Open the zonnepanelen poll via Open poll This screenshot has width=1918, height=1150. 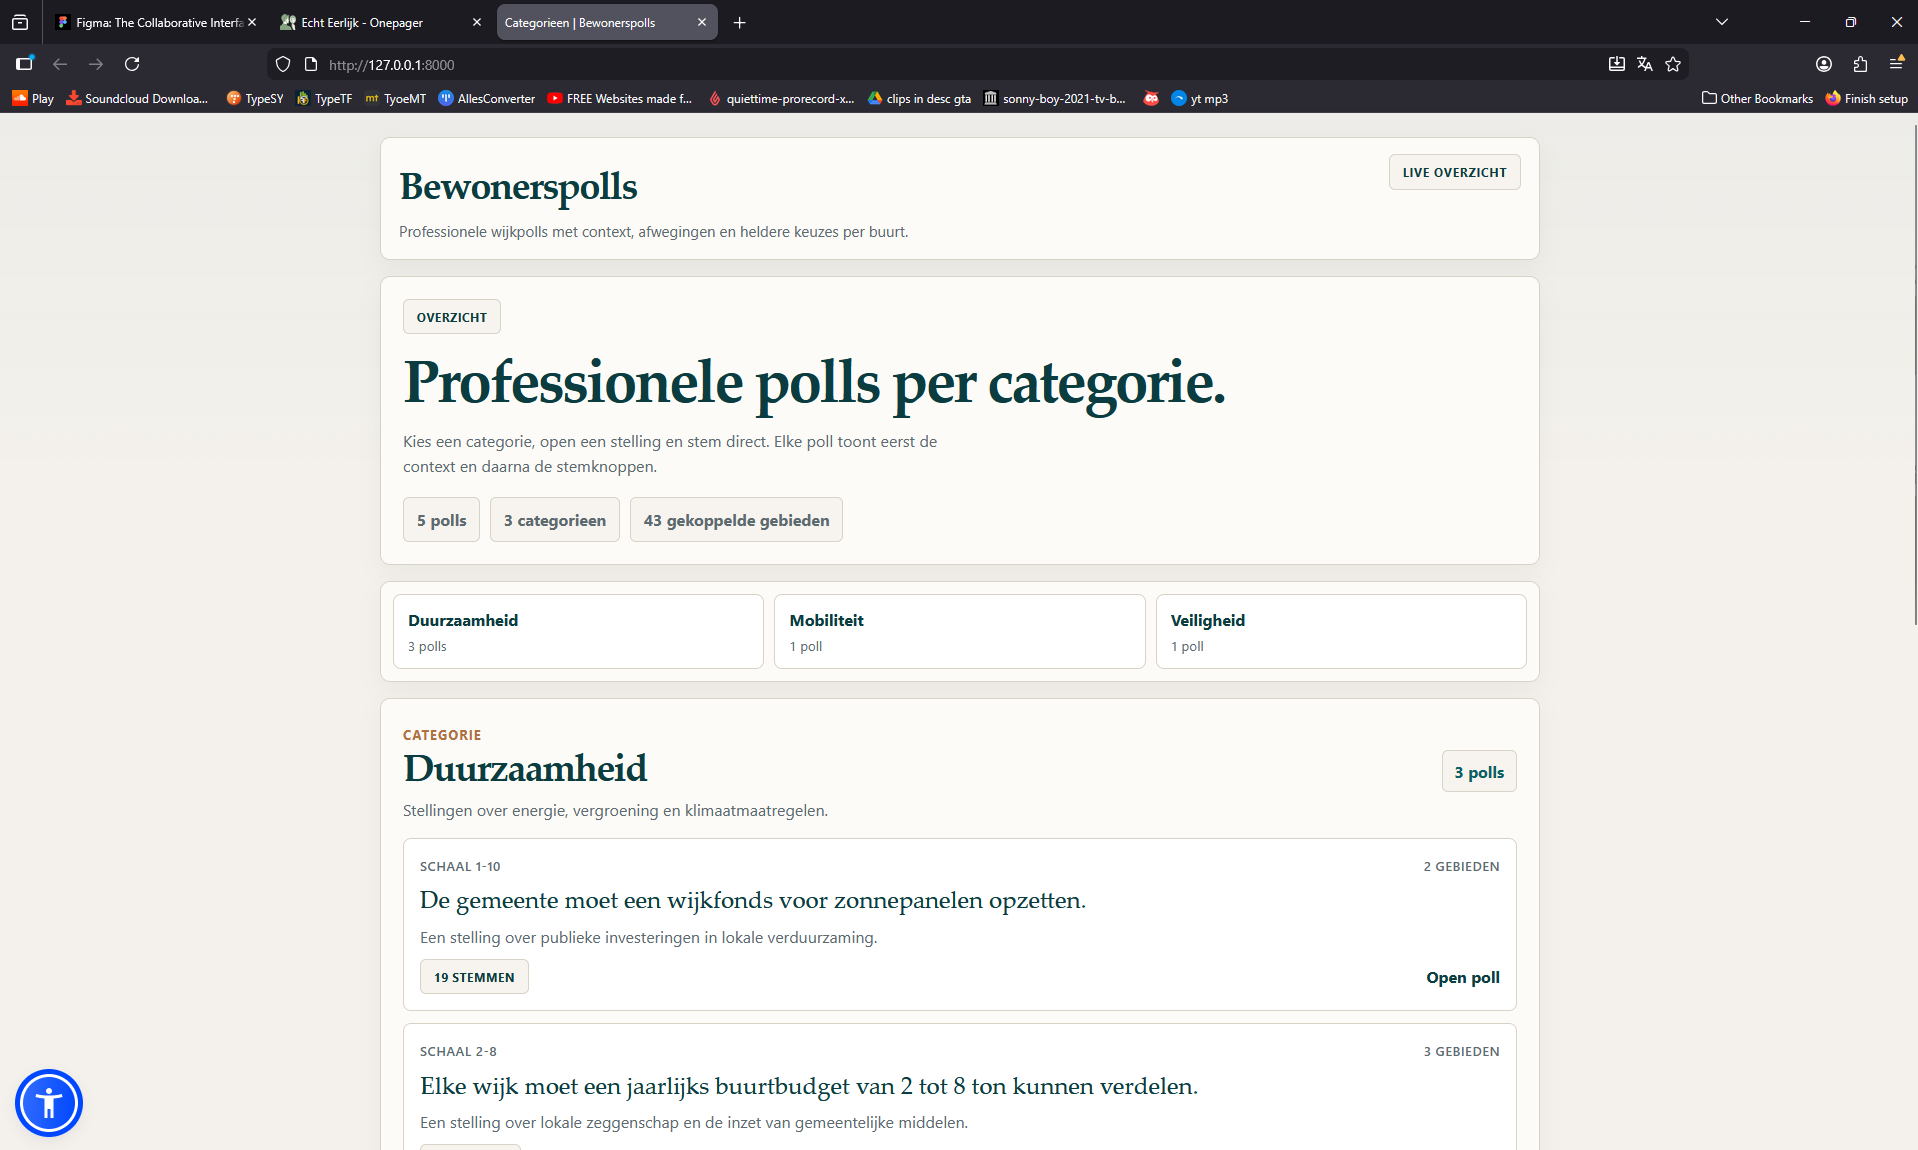[1462, 977]
